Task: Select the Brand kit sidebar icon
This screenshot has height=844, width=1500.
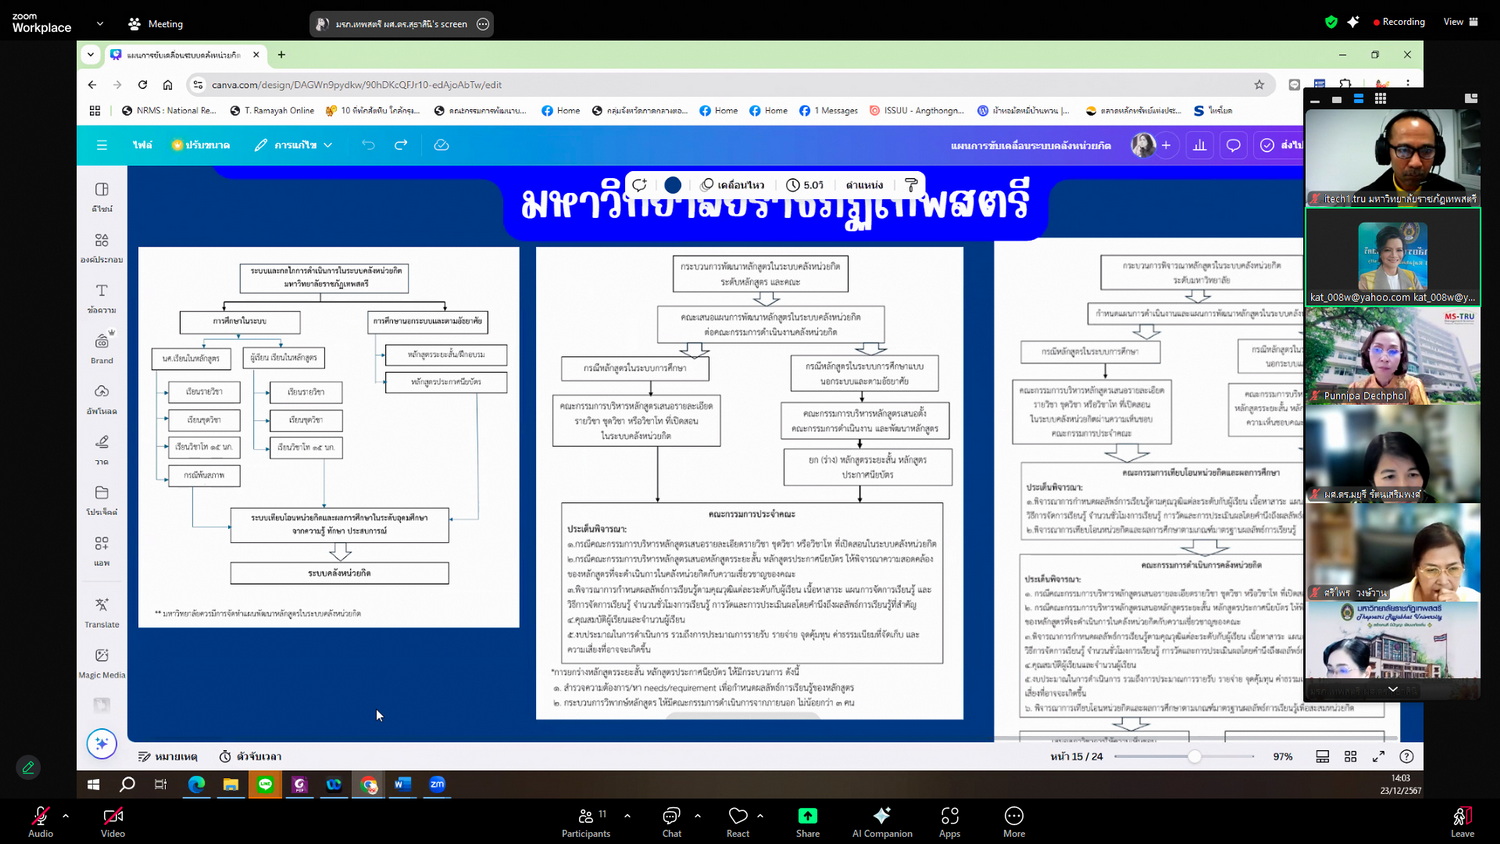Action: click(x=102, y=347)
